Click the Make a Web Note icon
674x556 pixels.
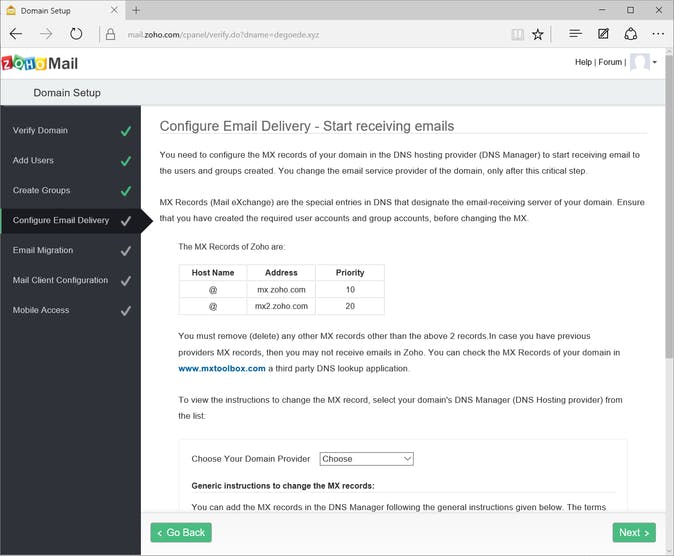(603, 33)
